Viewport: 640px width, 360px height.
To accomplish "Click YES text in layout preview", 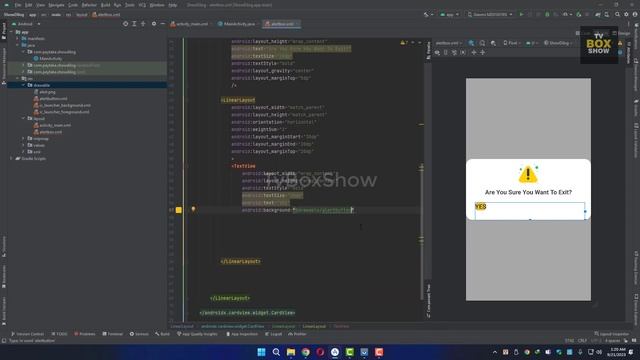I will click(x=481, y=207).
